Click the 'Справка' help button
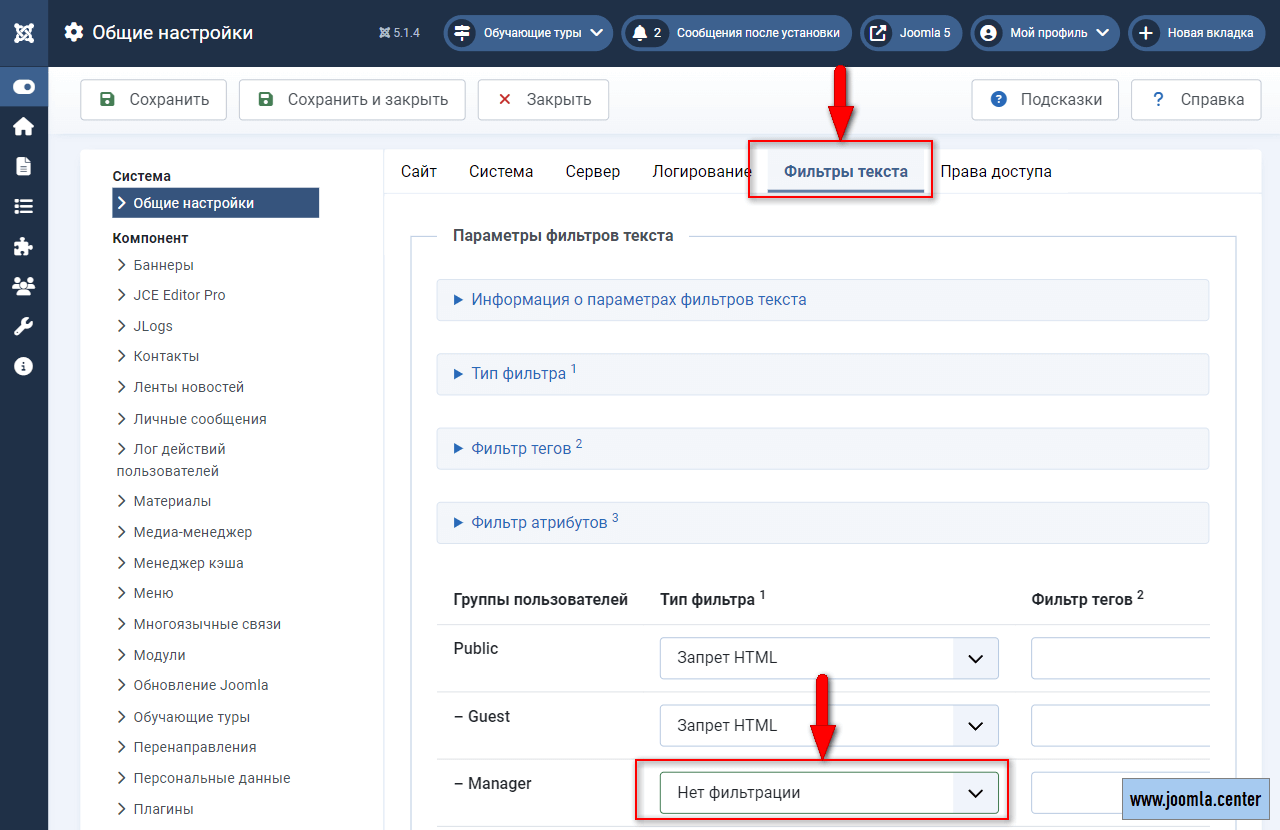 coord(1197,100)
